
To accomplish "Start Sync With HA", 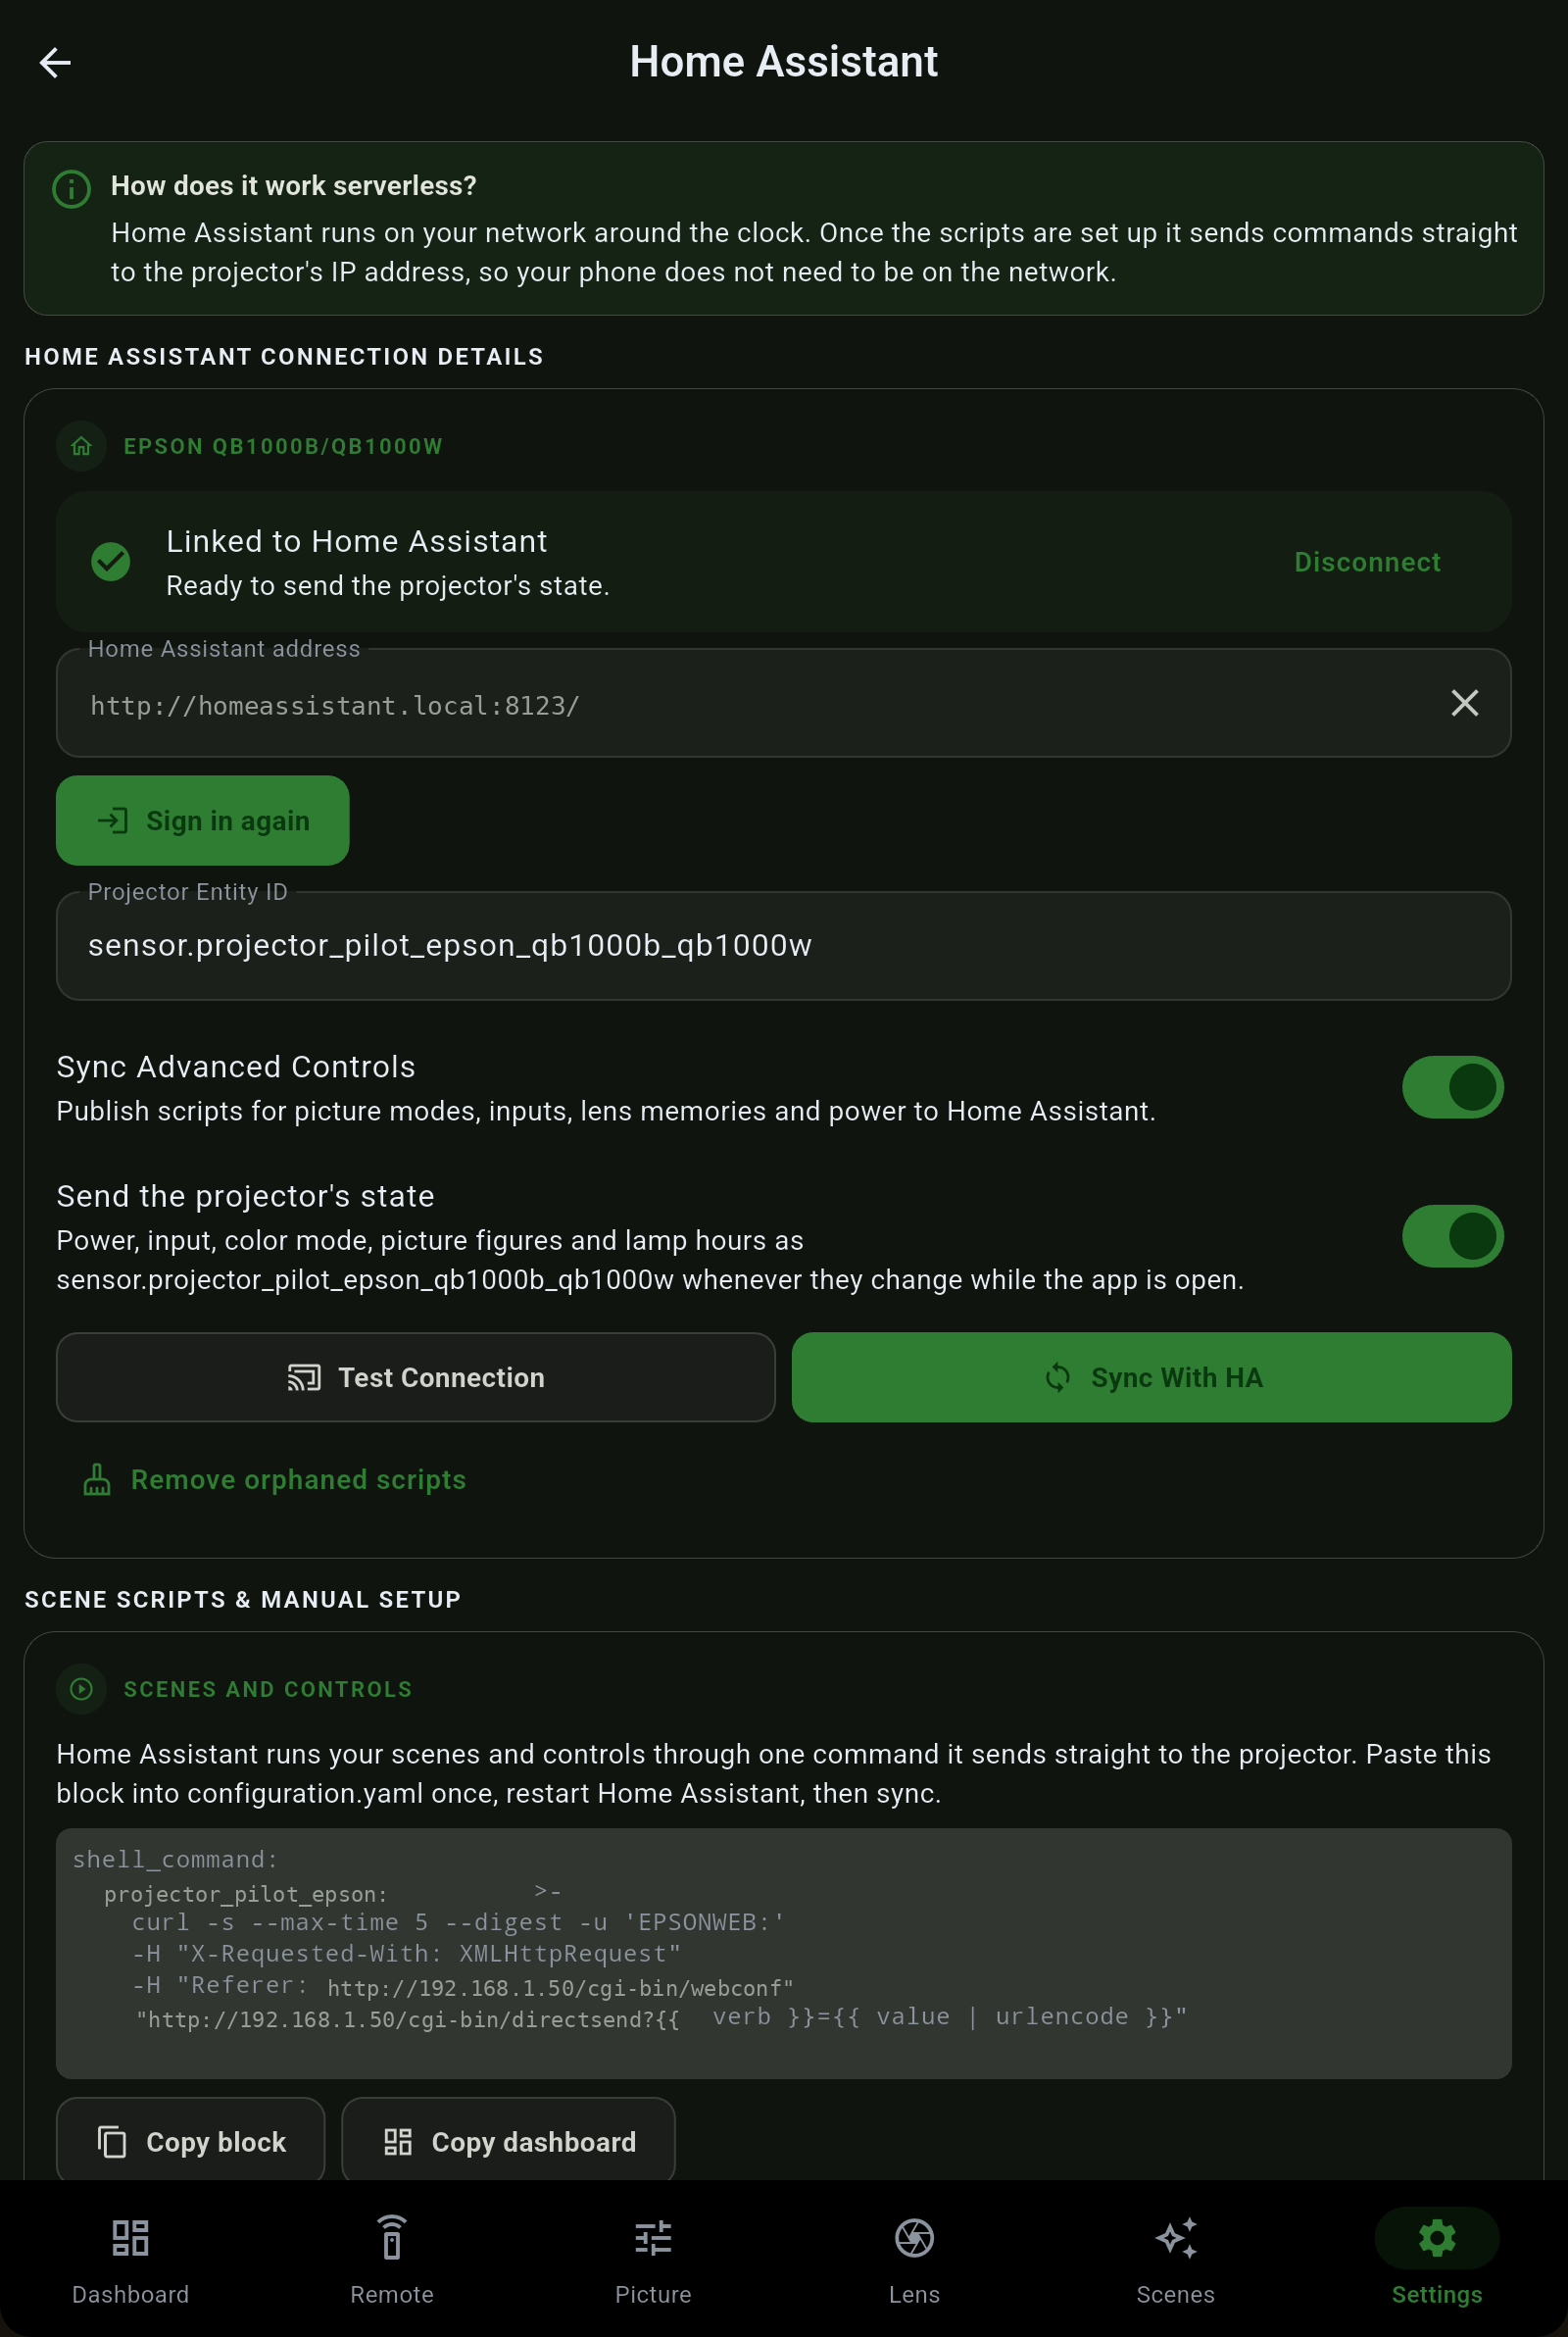I will (x=1151, y=1377).
